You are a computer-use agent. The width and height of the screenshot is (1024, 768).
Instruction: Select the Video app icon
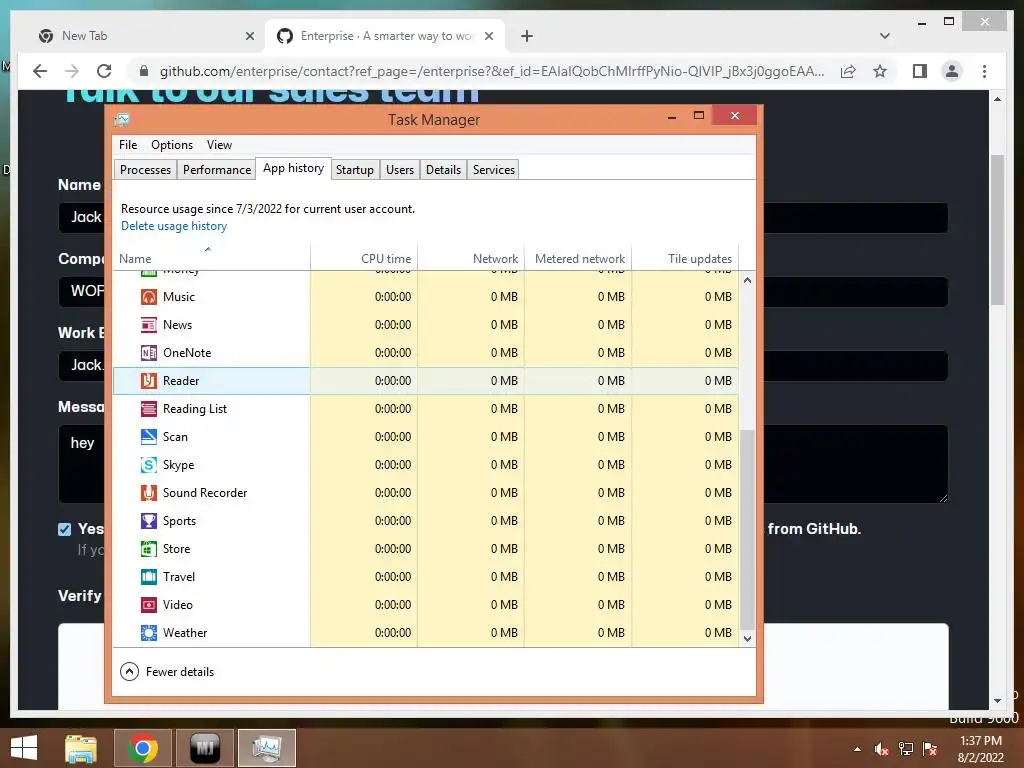(x=149, y=605)
